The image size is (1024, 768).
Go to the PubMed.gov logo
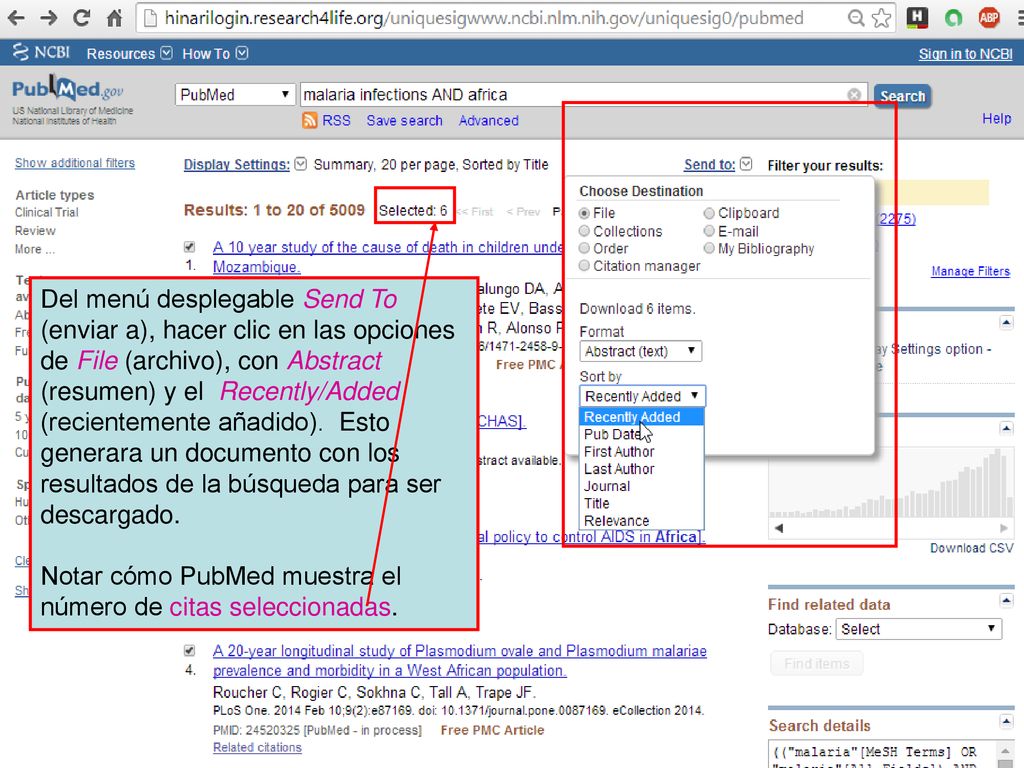68,89
